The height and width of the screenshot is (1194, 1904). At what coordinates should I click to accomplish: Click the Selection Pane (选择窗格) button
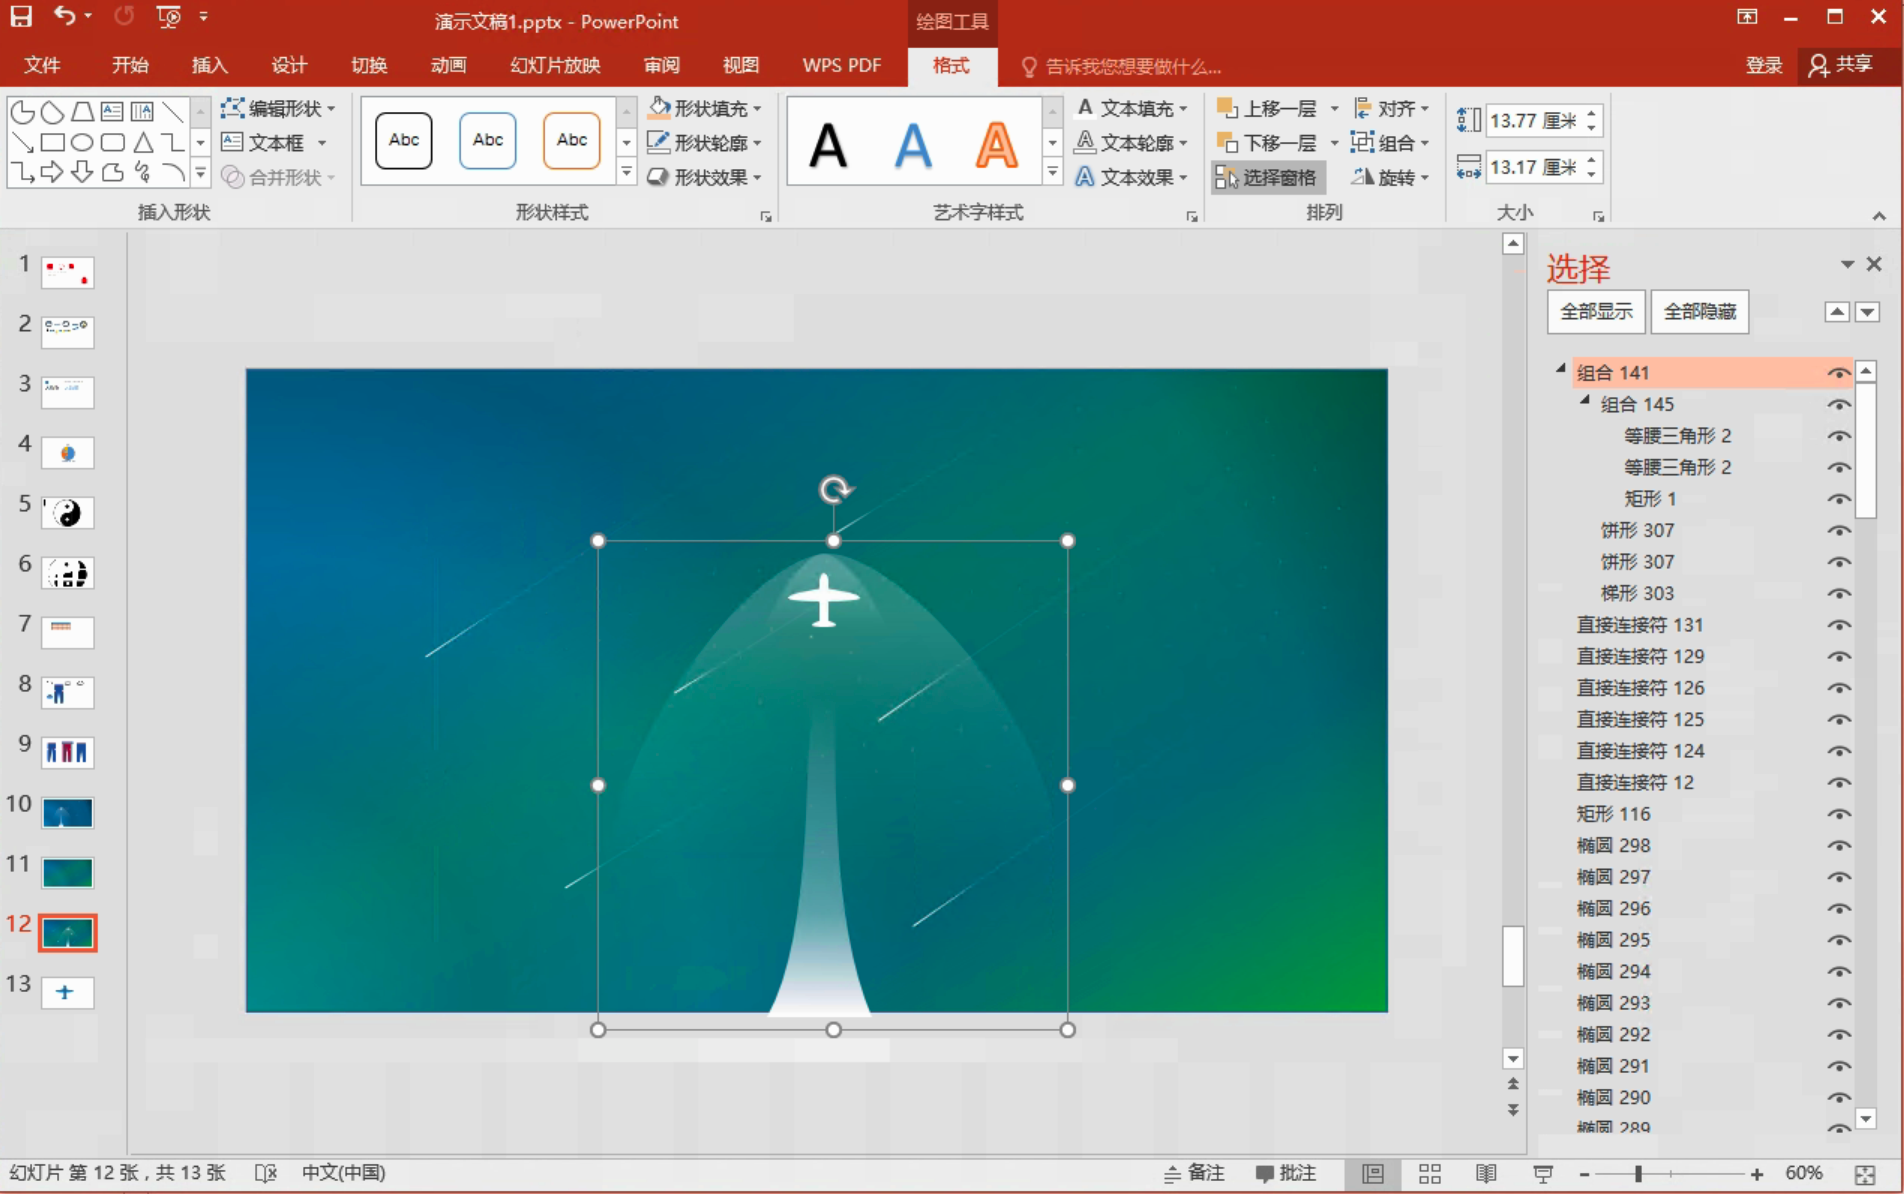1268,177
